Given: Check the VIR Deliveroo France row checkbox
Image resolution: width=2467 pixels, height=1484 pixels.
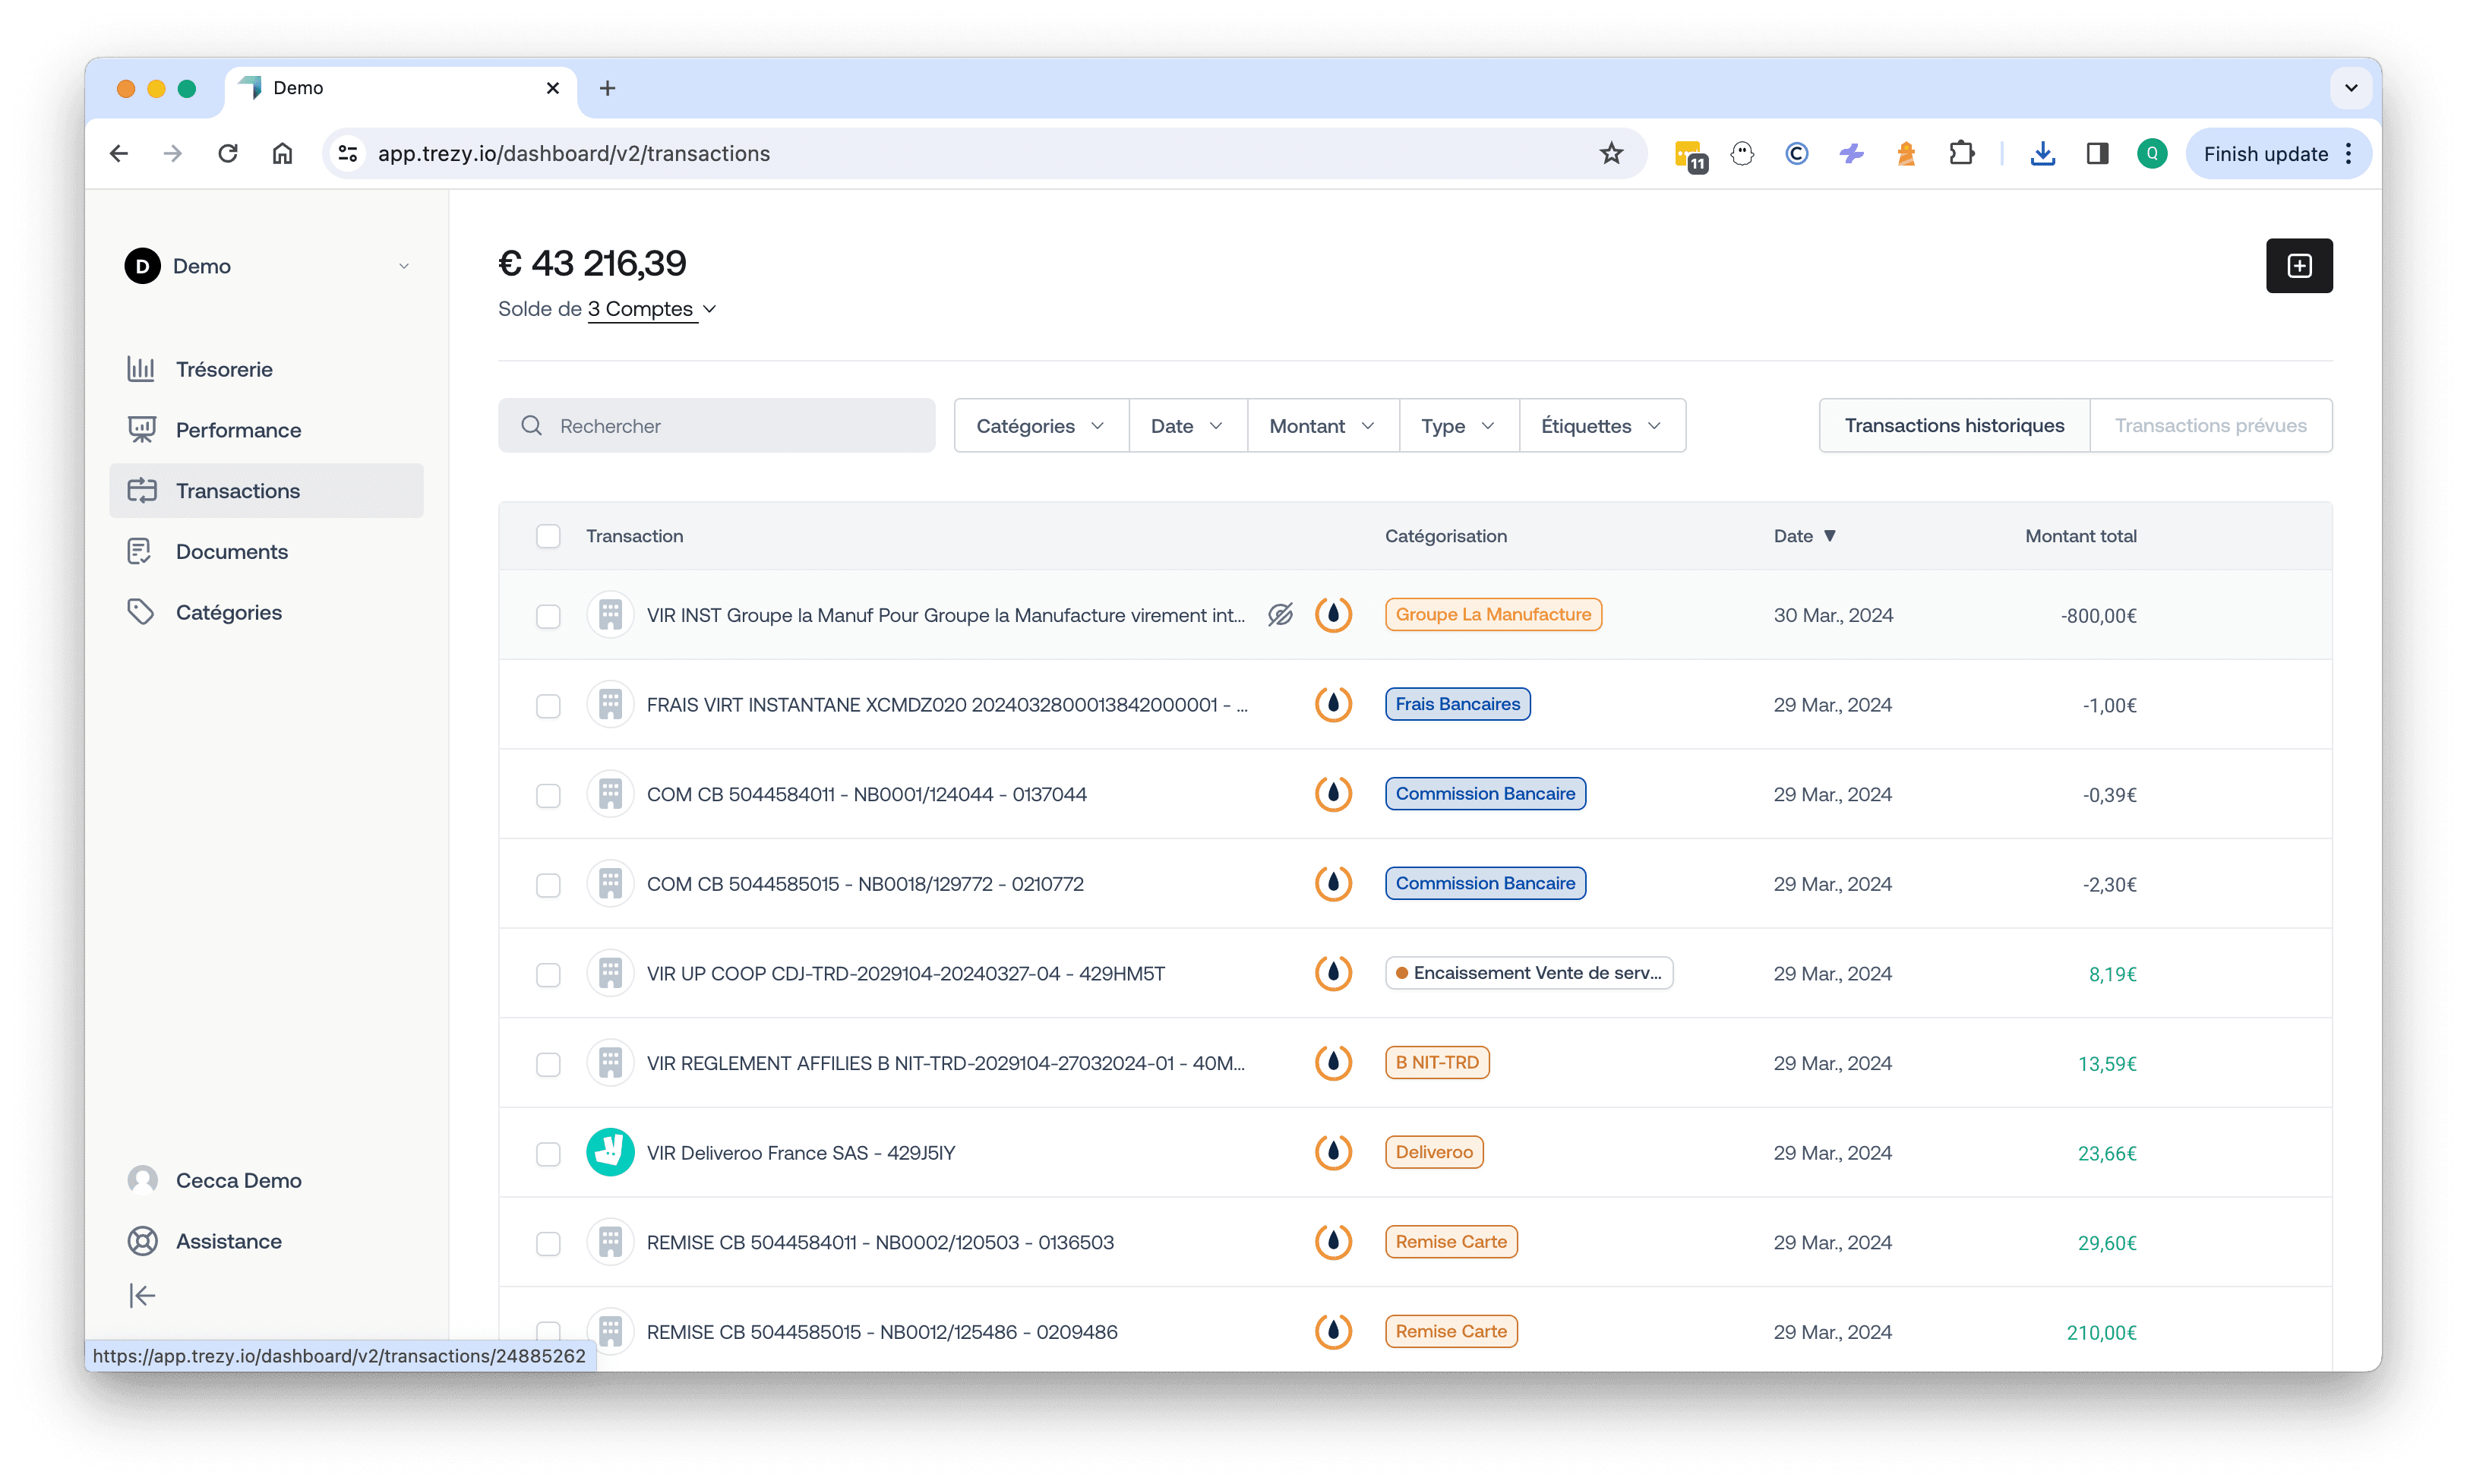Looking at the screenshot, I should (x=548, y=1154).
